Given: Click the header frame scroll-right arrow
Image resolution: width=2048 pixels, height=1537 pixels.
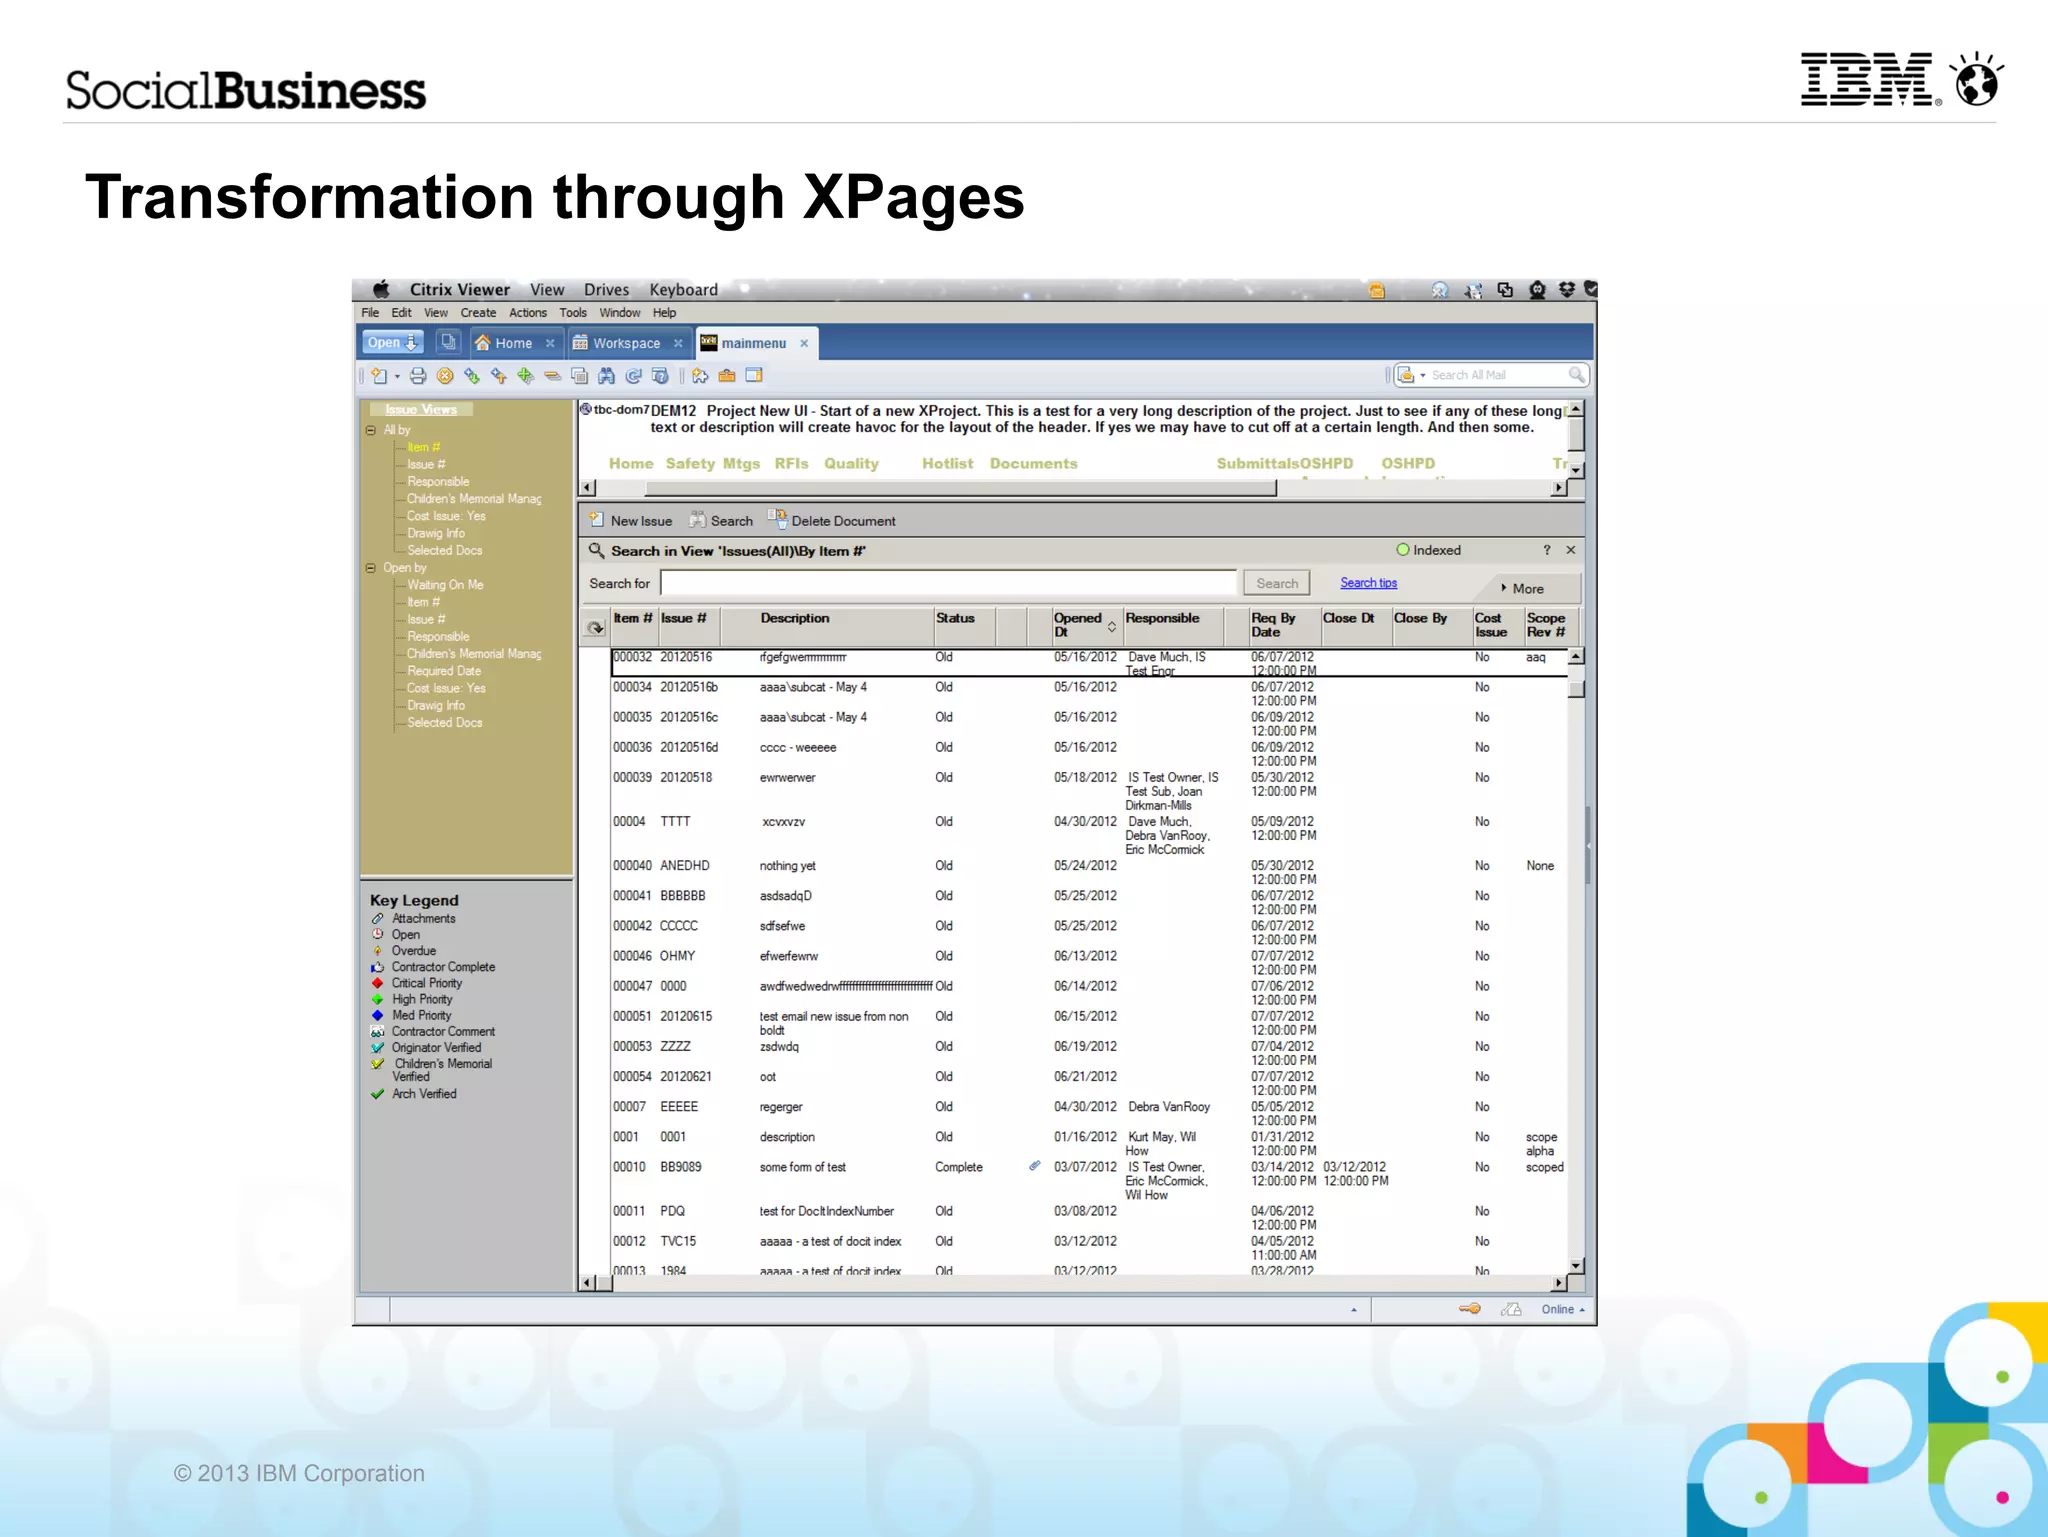Looking at the screenshot, I should 1558,488.
